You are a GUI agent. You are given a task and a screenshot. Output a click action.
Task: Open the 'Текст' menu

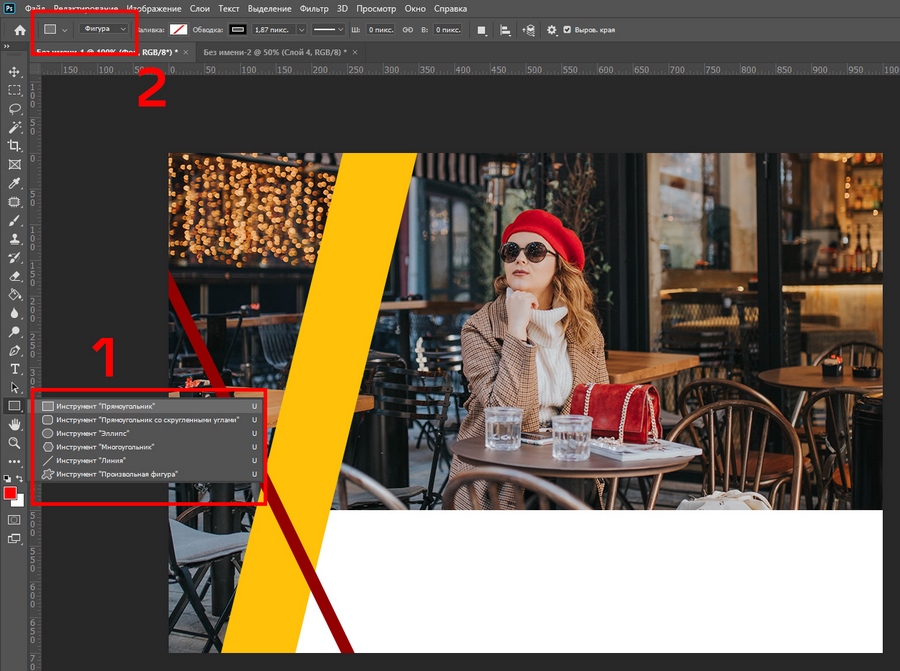coord(228,9)
